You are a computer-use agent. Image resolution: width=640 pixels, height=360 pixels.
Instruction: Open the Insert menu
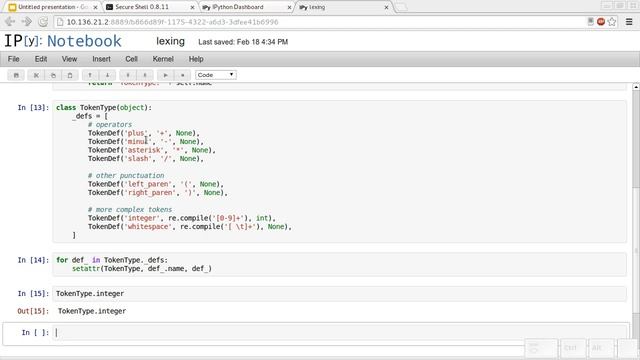pyautogui.click(x=101, y=59)
